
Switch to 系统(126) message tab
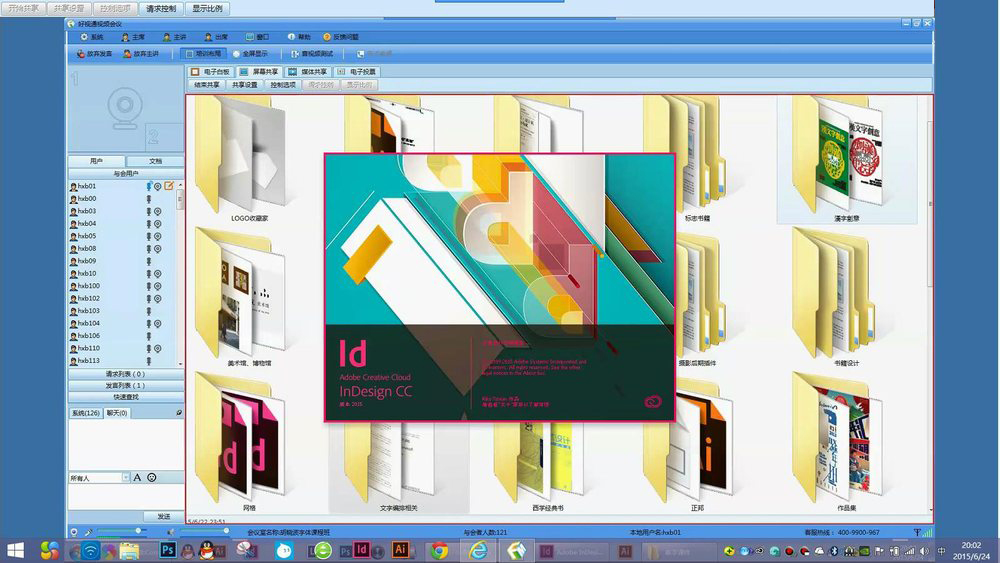[85, 413]
